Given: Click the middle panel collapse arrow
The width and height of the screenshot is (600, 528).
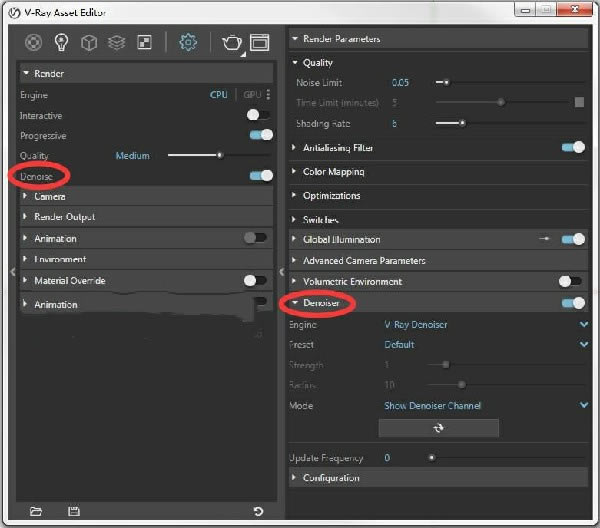Looking at the screenshot, I should pos(282,272).
